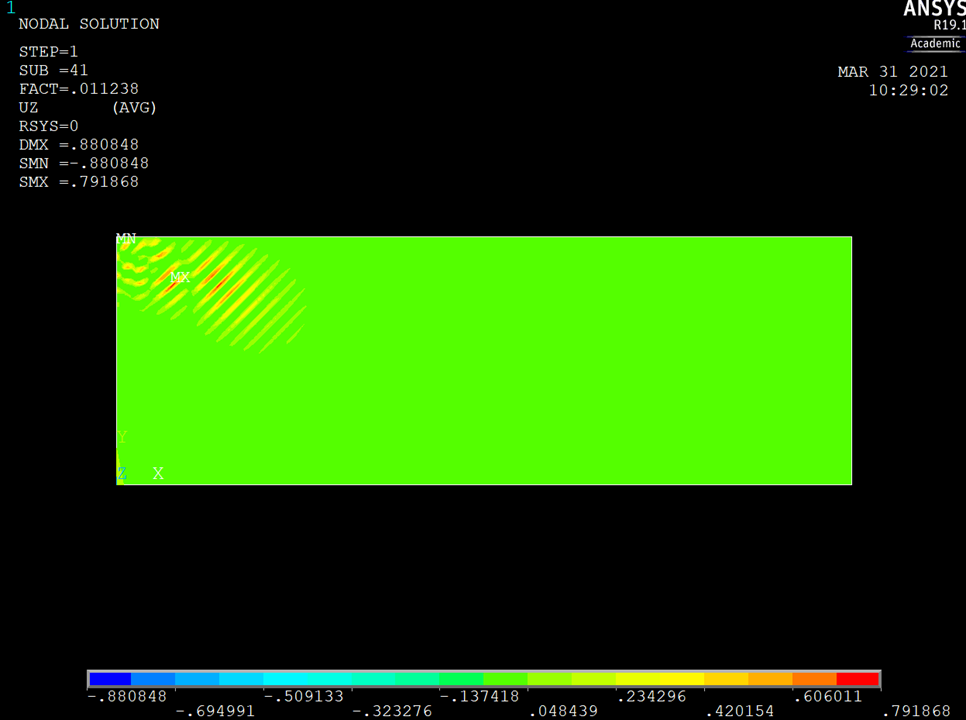Click the orange legend color band
966x720 pixels.
[814, 679]
